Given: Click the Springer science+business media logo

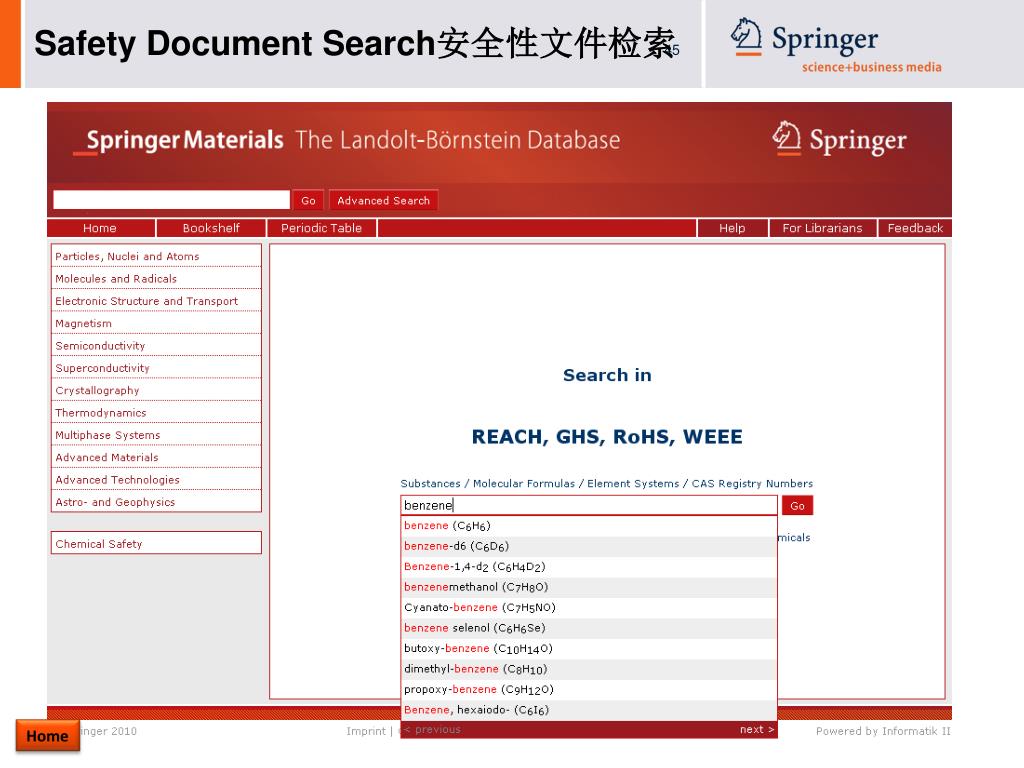Looking at the screenshot, I should point(836,45).
